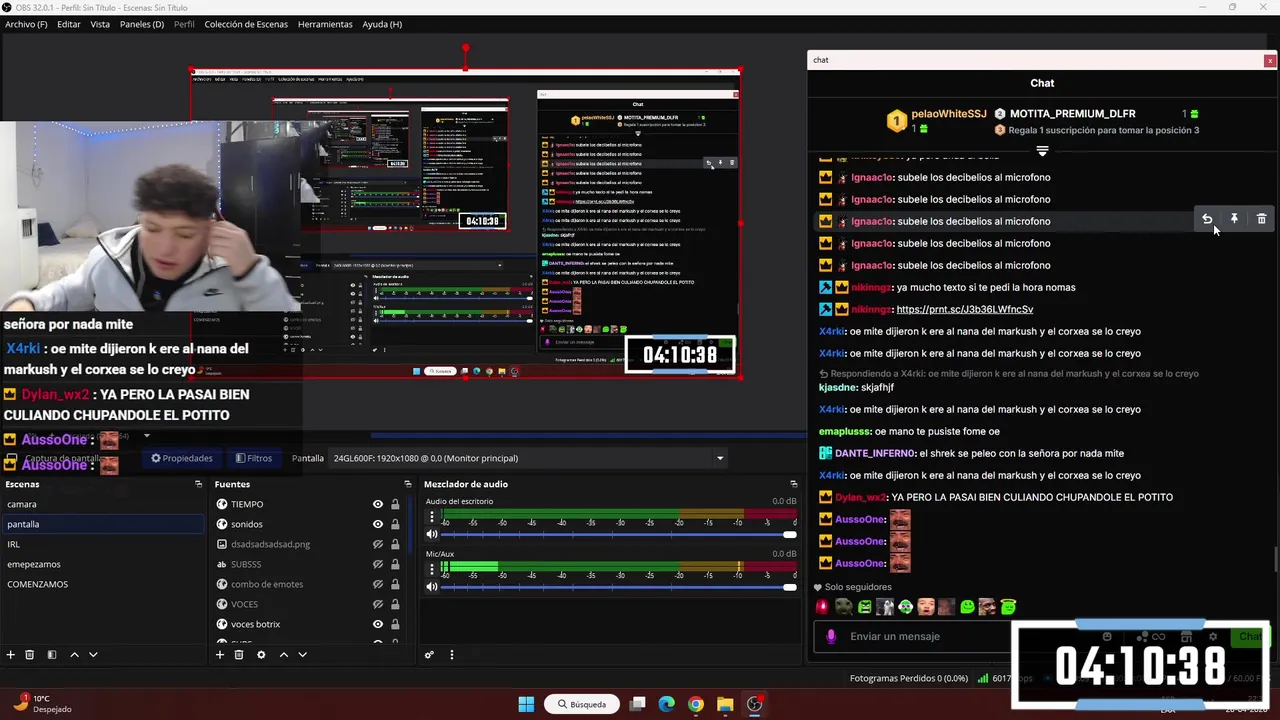
Task: Open source properties gear in Fuentes toolbar
Action: tap(261, 655)
